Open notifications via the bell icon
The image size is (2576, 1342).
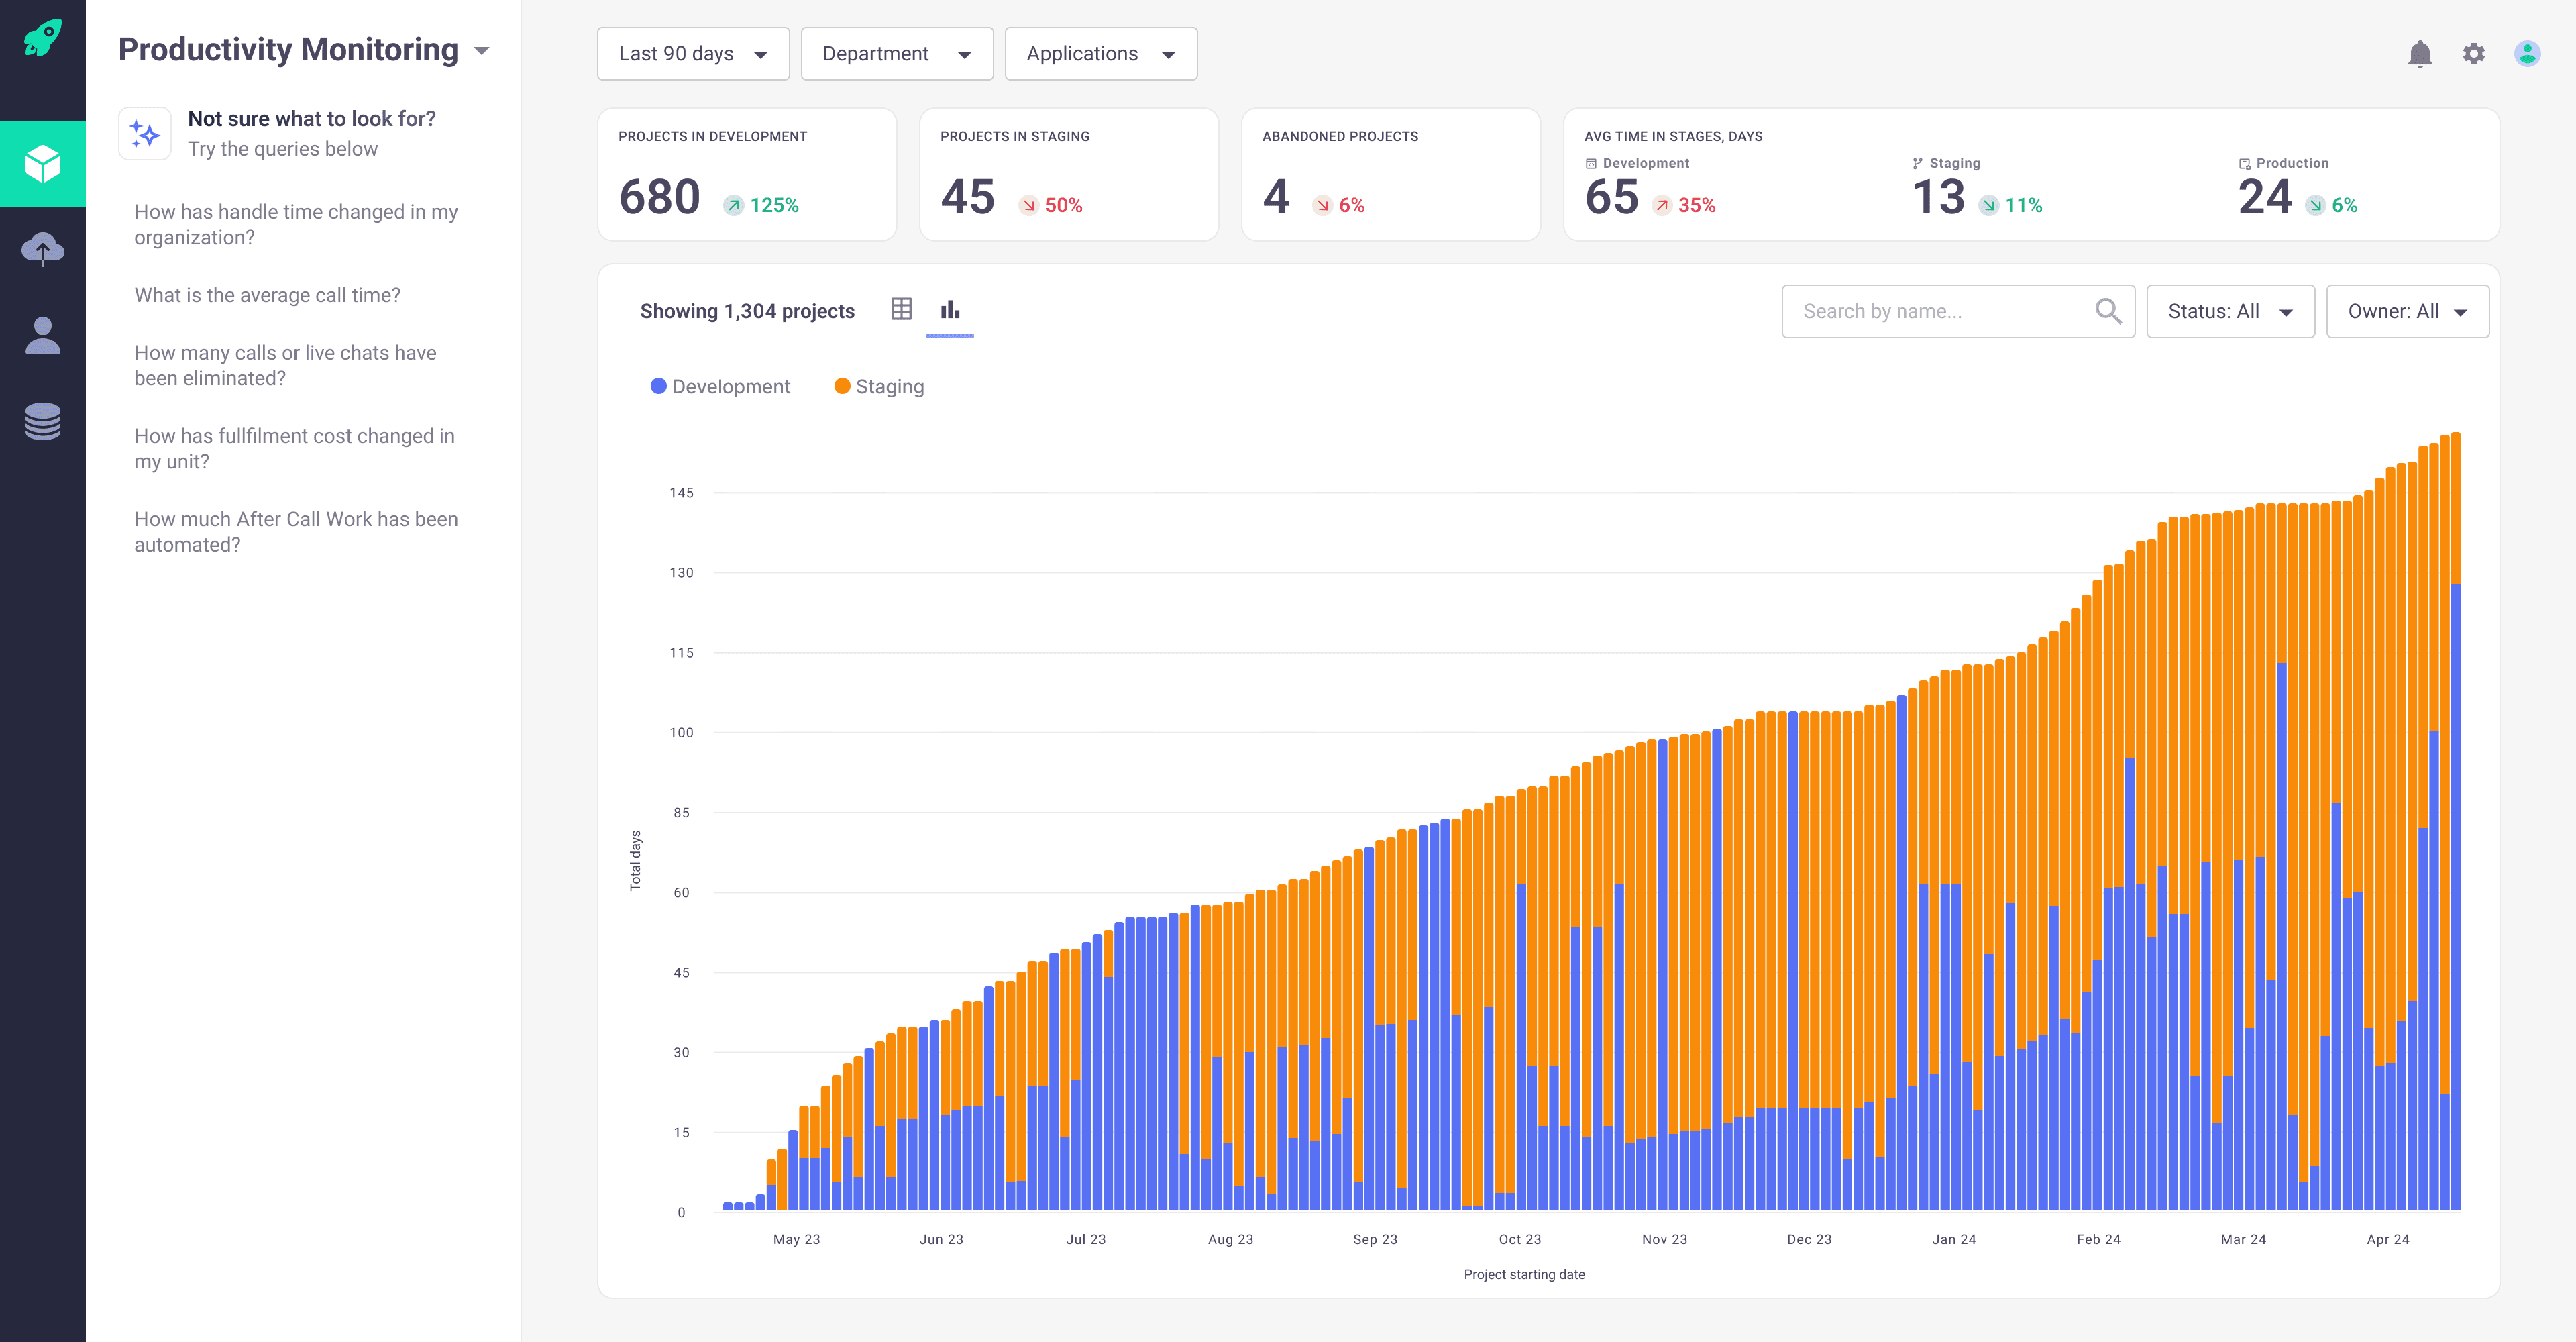point(2420,54)
